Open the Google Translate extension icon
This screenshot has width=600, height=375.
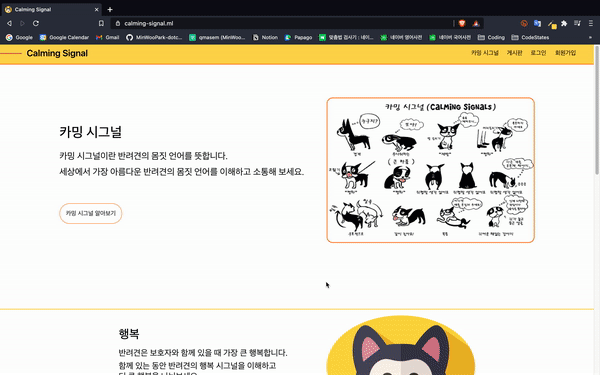(x=538, y=23)
